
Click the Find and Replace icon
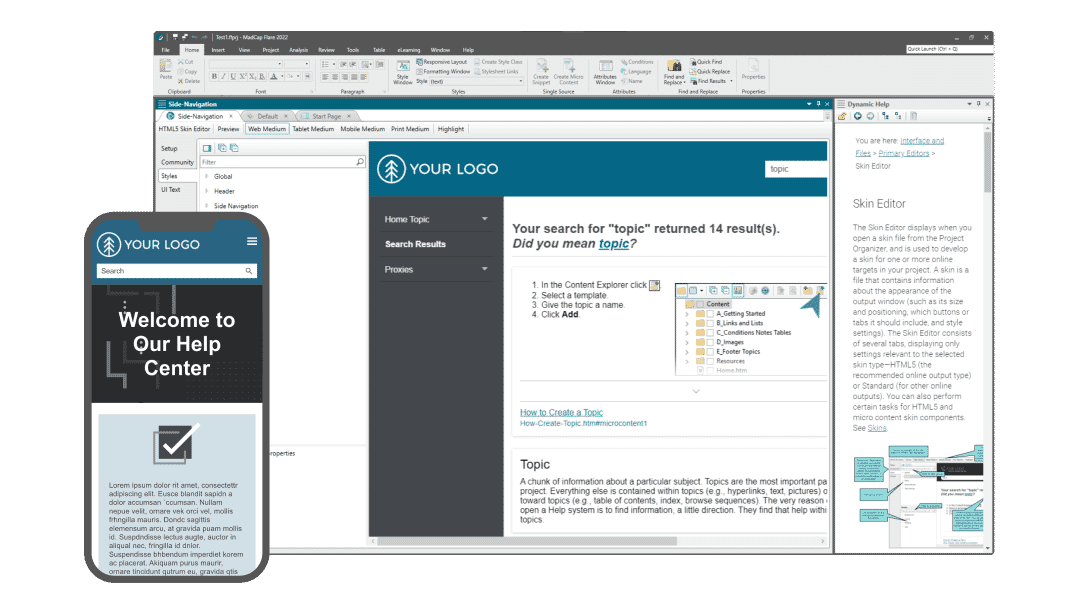pyautogui.click(x=674, y=70)
